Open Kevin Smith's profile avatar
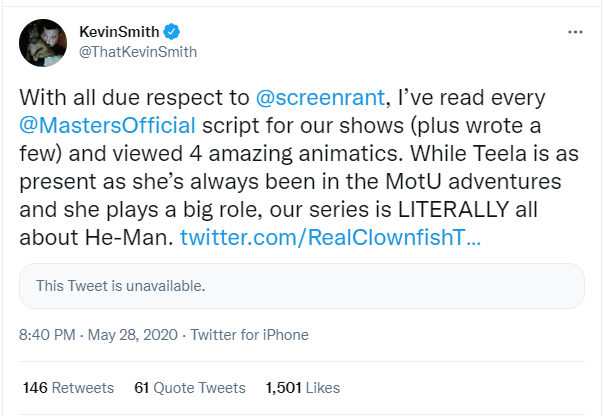Image resolution: width=604 pixels, height=416 pixels. [x=42, y=41]
